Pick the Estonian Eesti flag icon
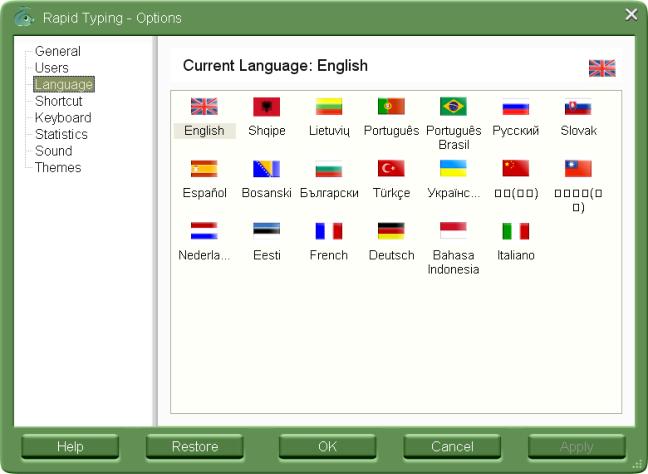 (267, 231)
